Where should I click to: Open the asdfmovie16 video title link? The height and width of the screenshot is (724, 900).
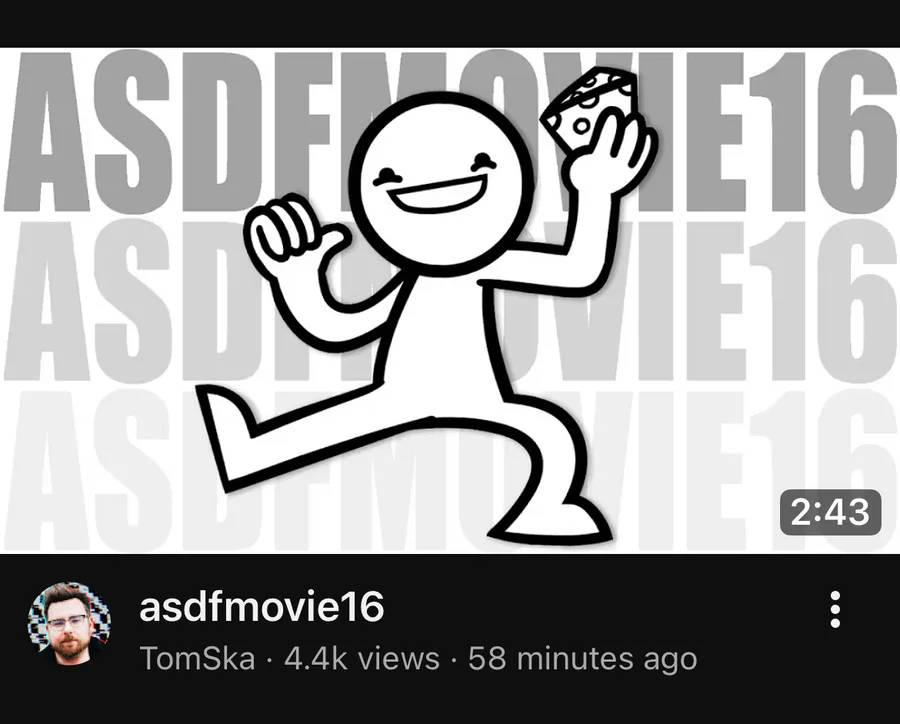point(261,607)
